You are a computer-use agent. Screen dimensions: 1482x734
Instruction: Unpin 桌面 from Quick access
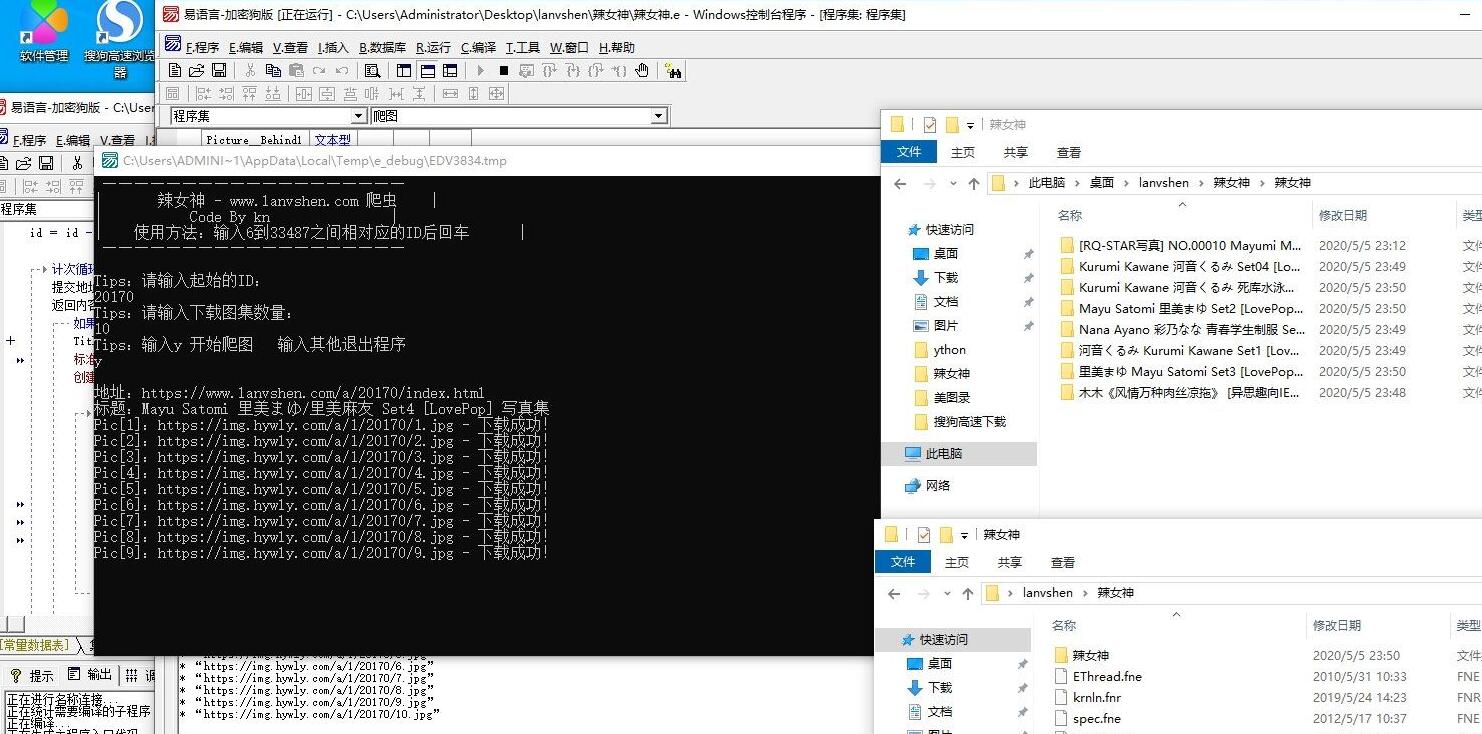click(1028, 253)
